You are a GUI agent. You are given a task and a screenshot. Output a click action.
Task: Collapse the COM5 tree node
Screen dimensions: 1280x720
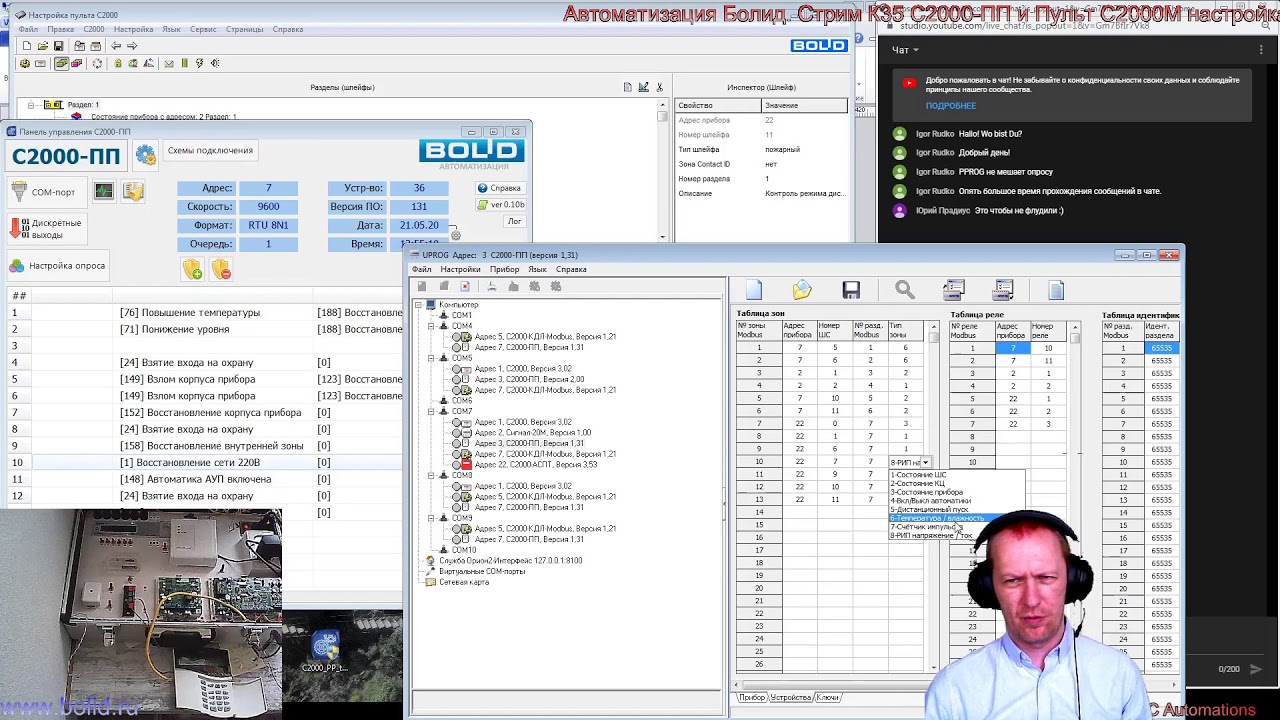click(x=431, y=358)
